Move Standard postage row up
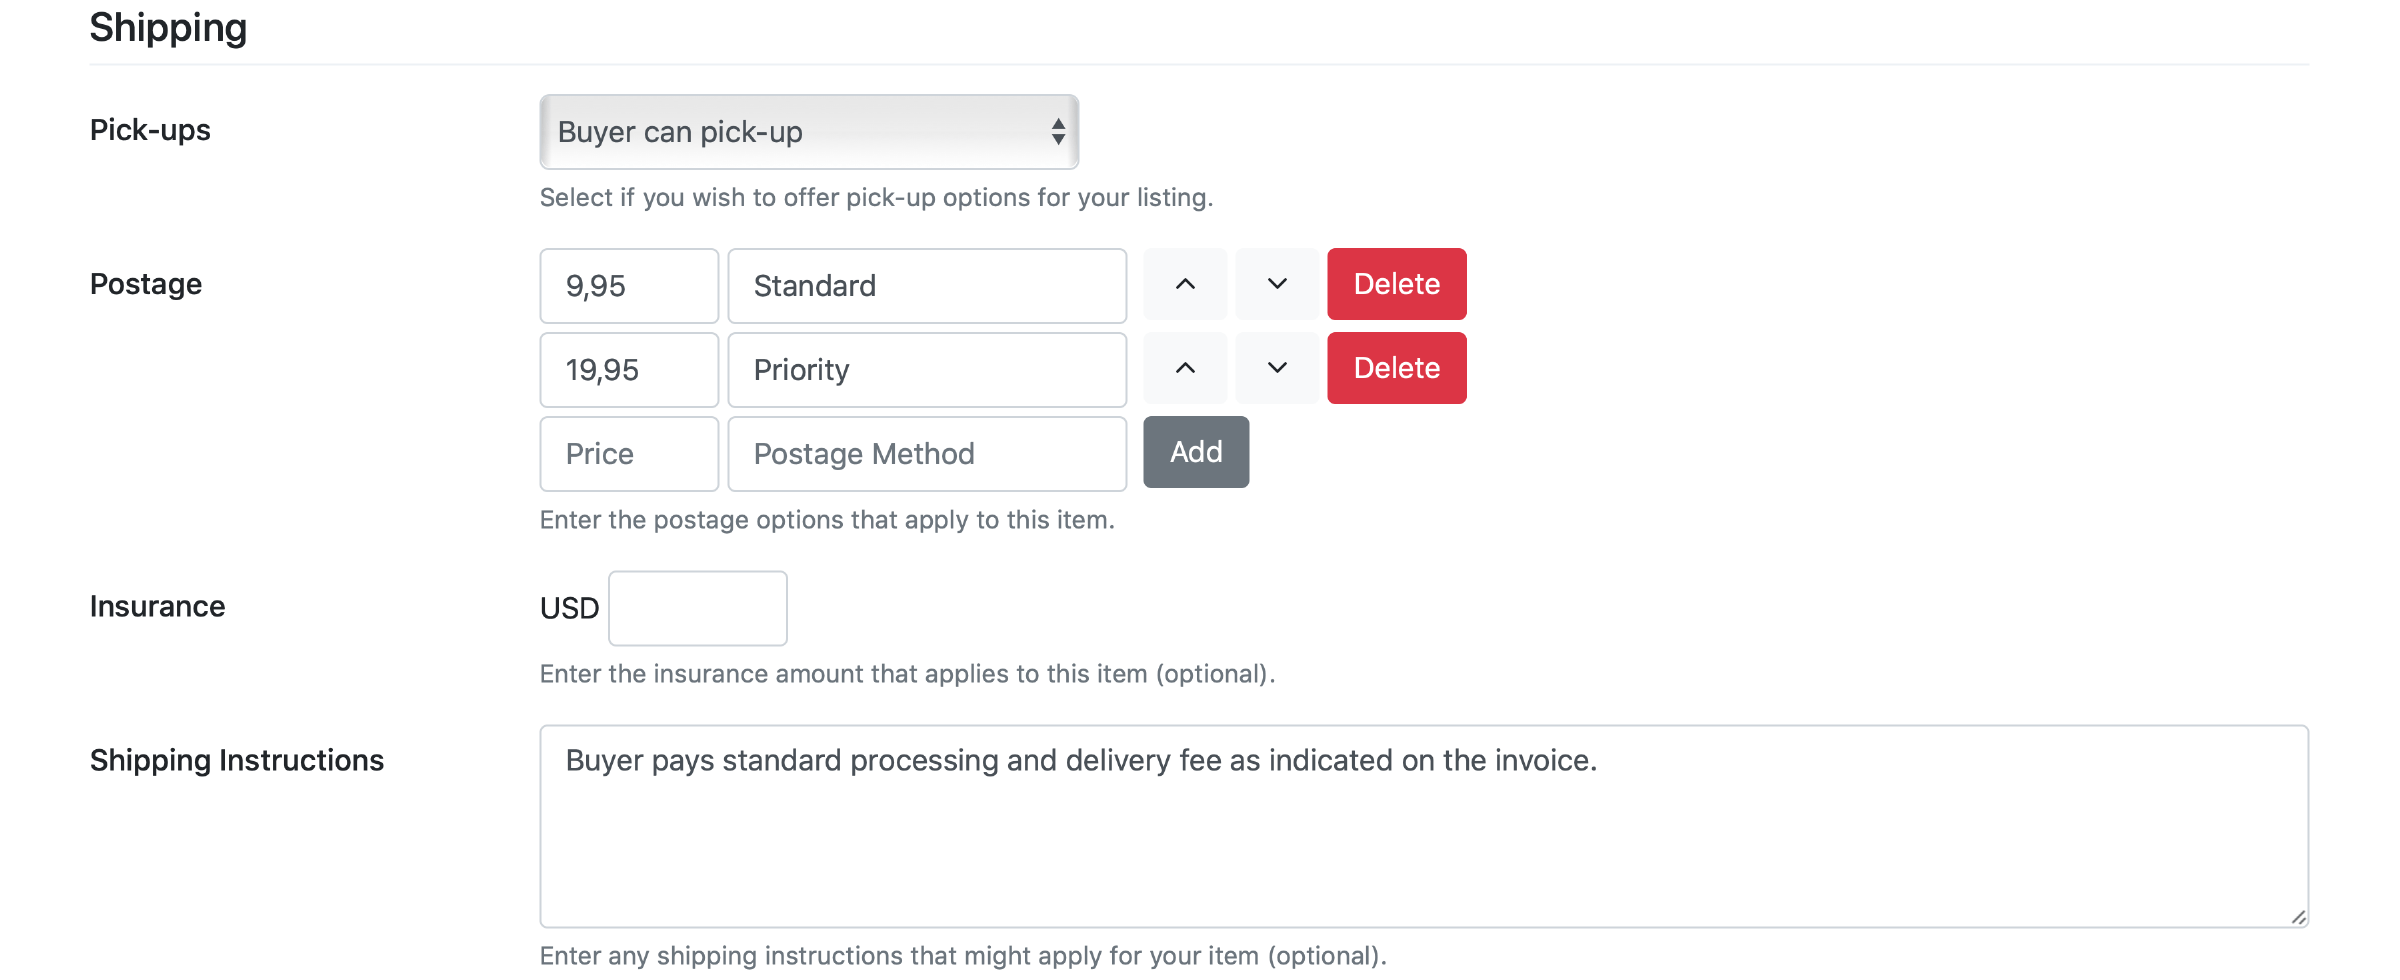The height and width of the screenshot is (980, 2400). pyautogui.click(x=1185, y=284)
